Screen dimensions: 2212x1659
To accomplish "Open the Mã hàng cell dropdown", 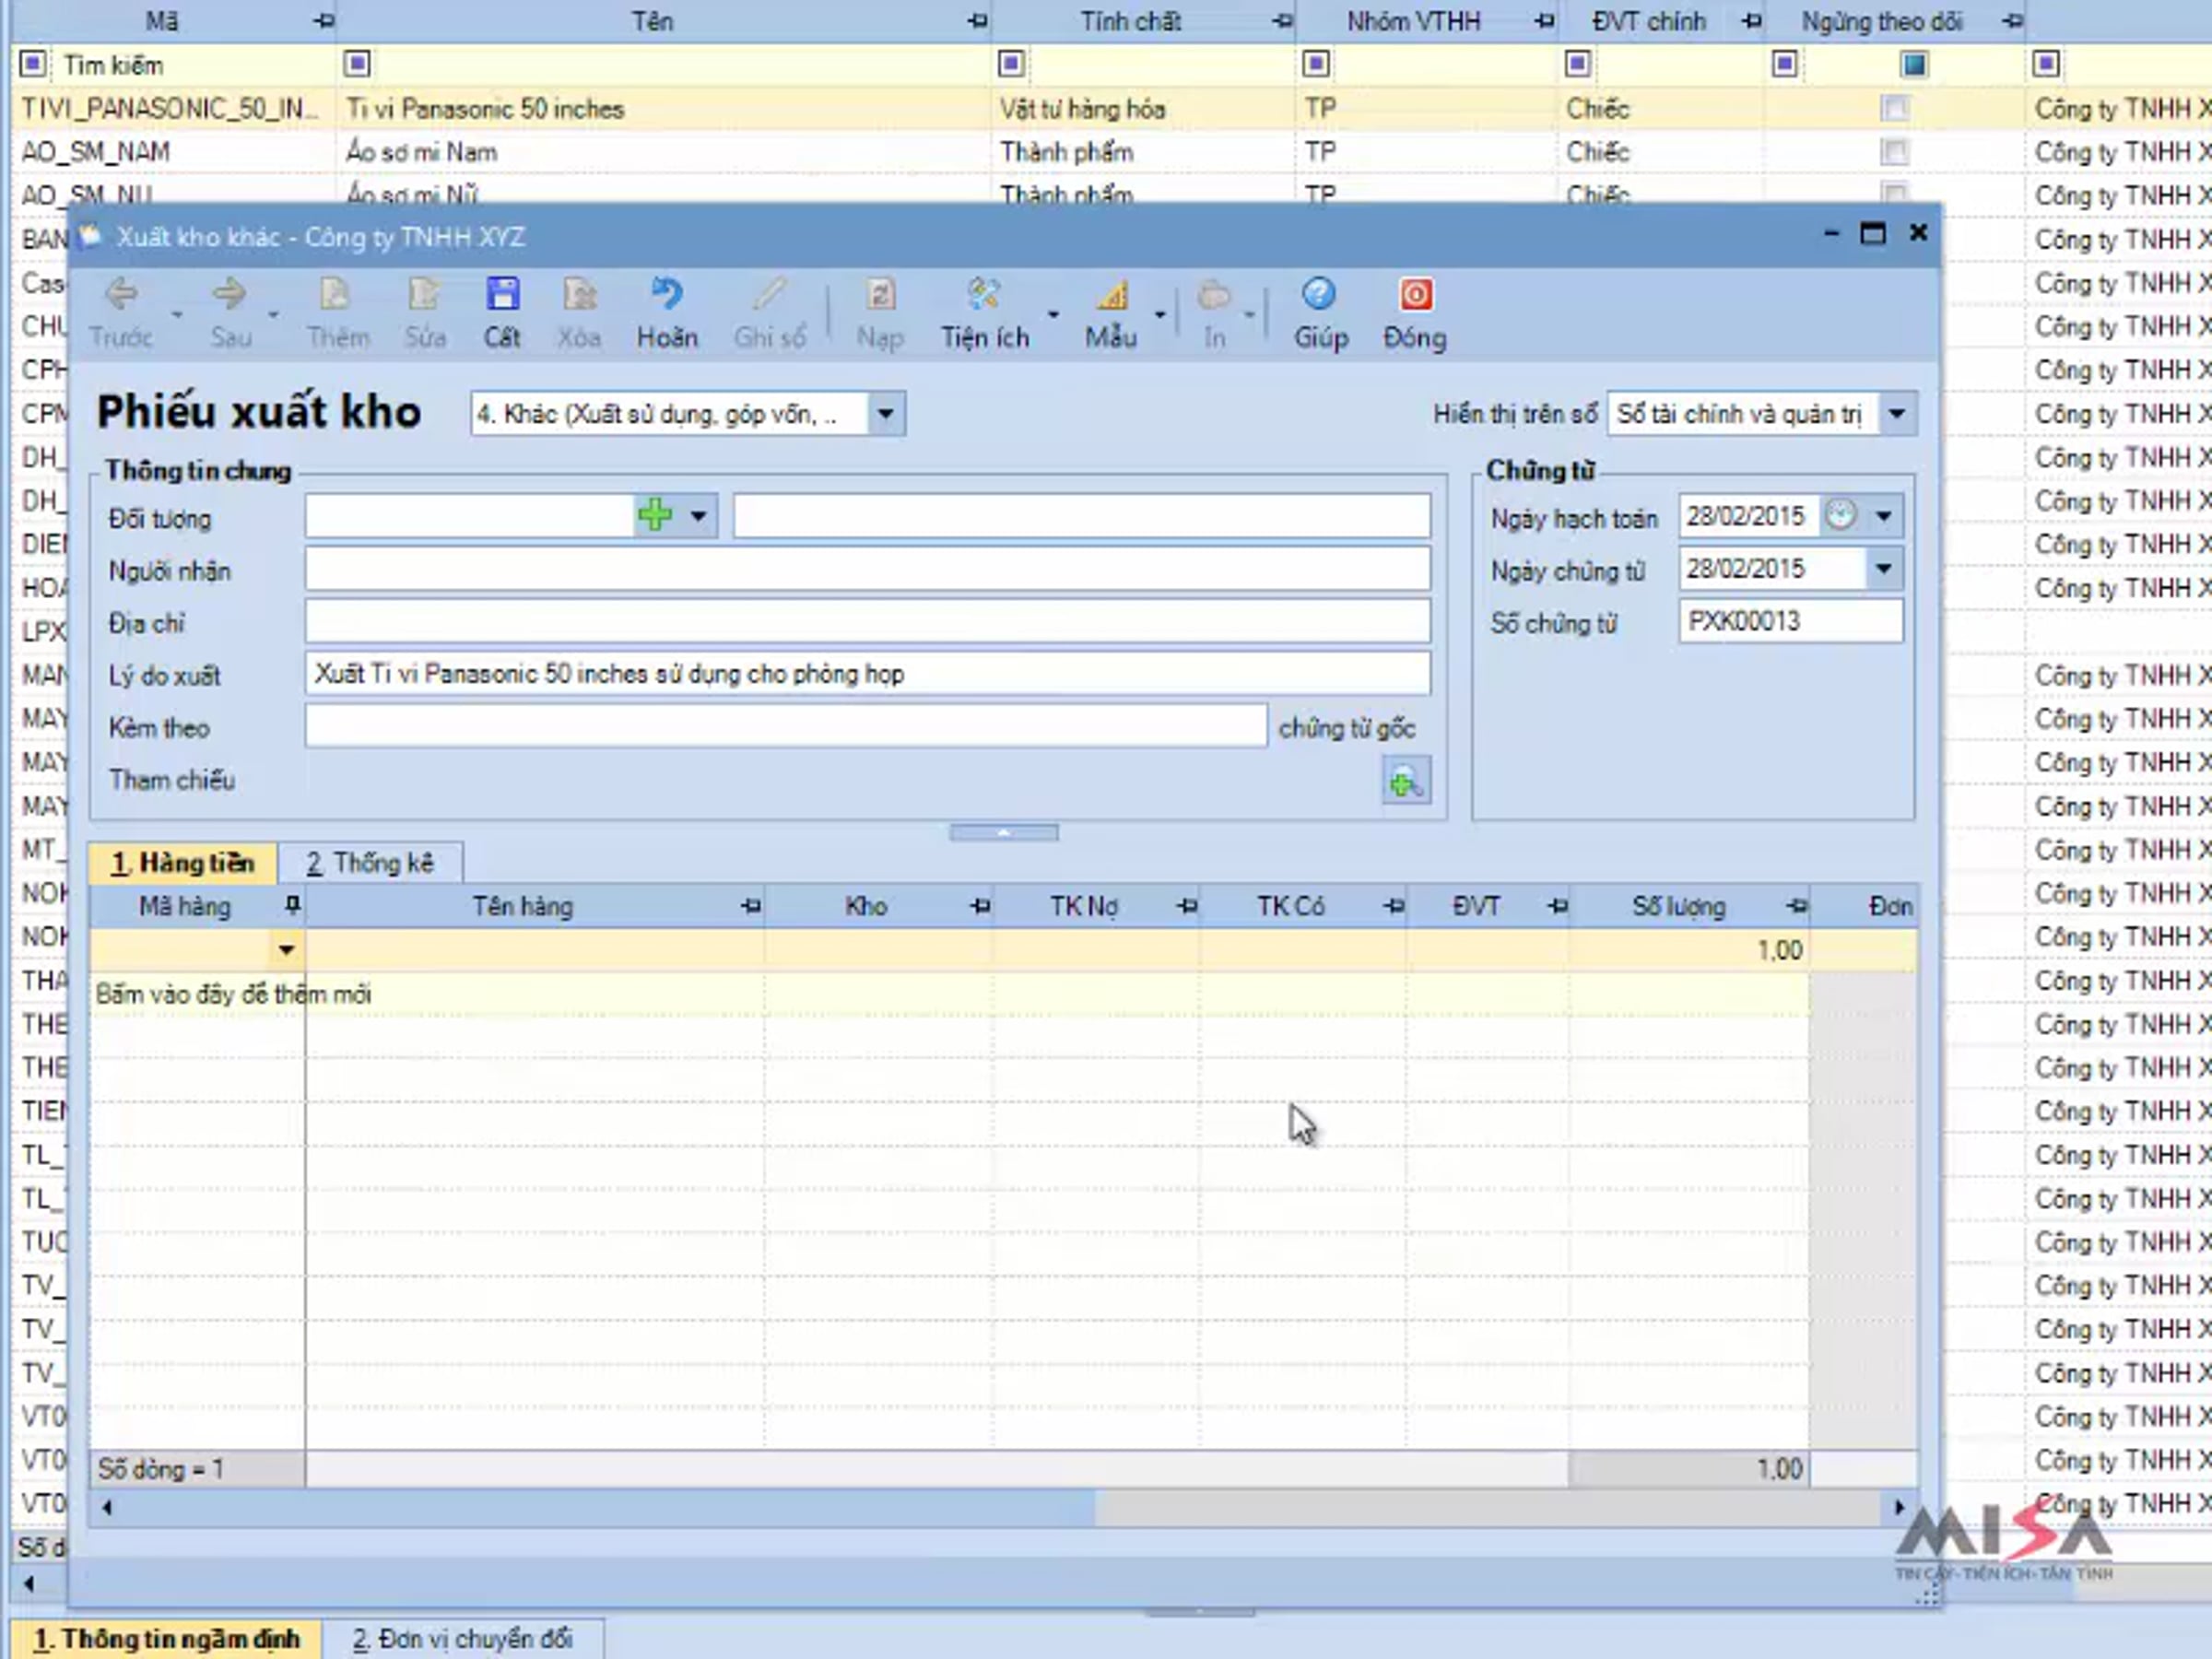I will coord(286,950).
